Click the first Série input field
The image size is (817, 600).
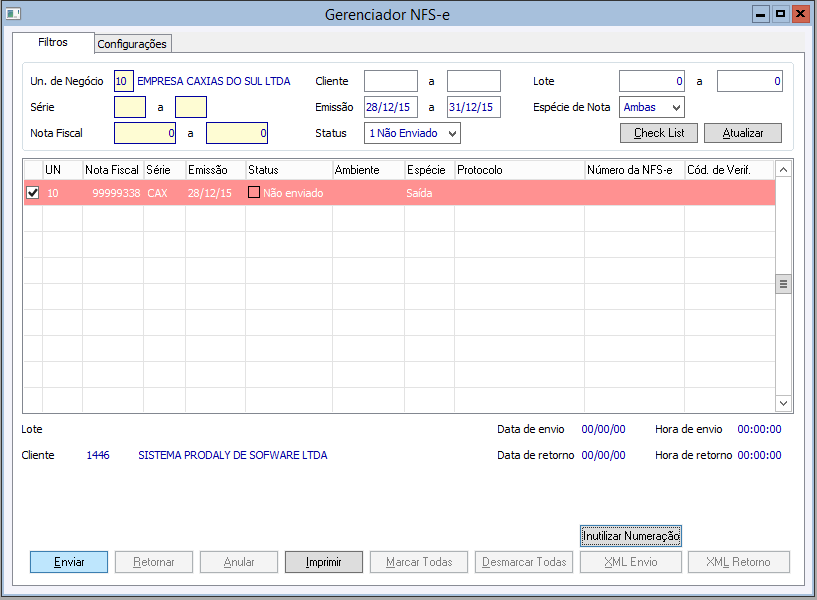coord(130,107)
